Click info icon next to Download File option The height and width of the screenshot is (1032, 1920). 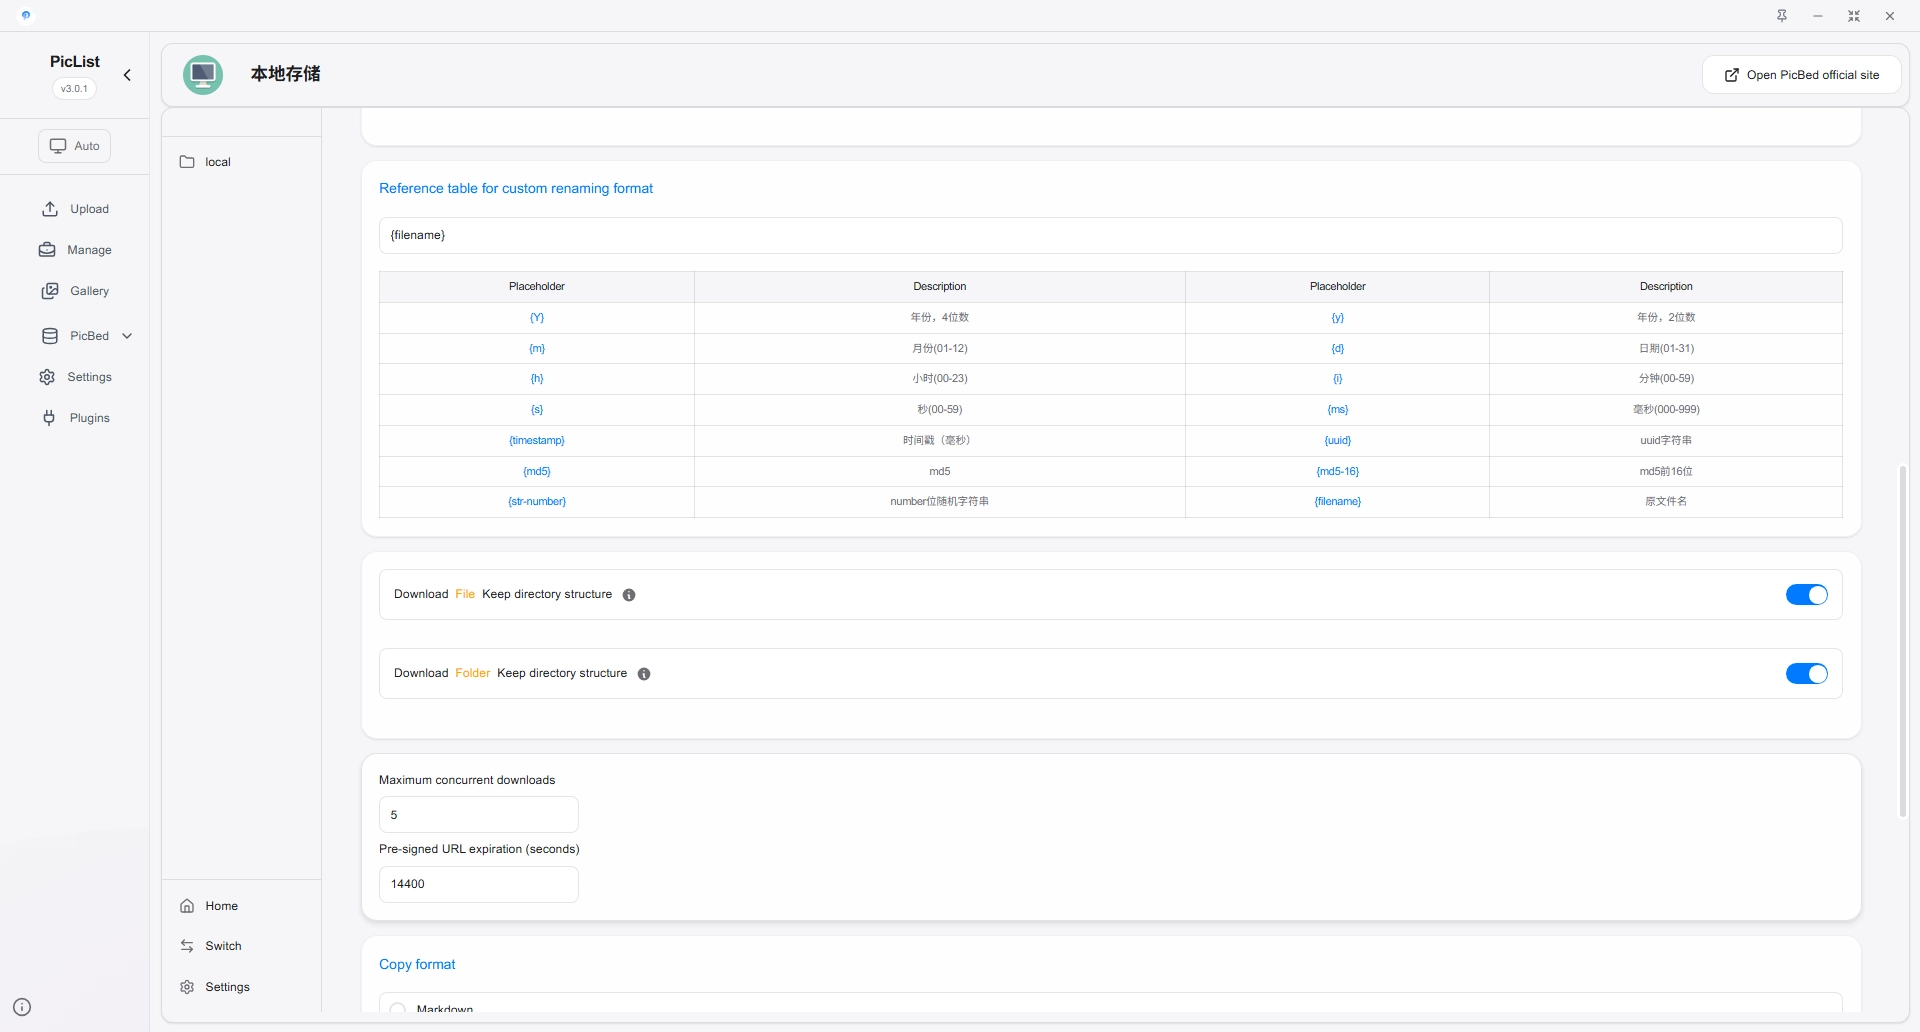pos(629,595)
